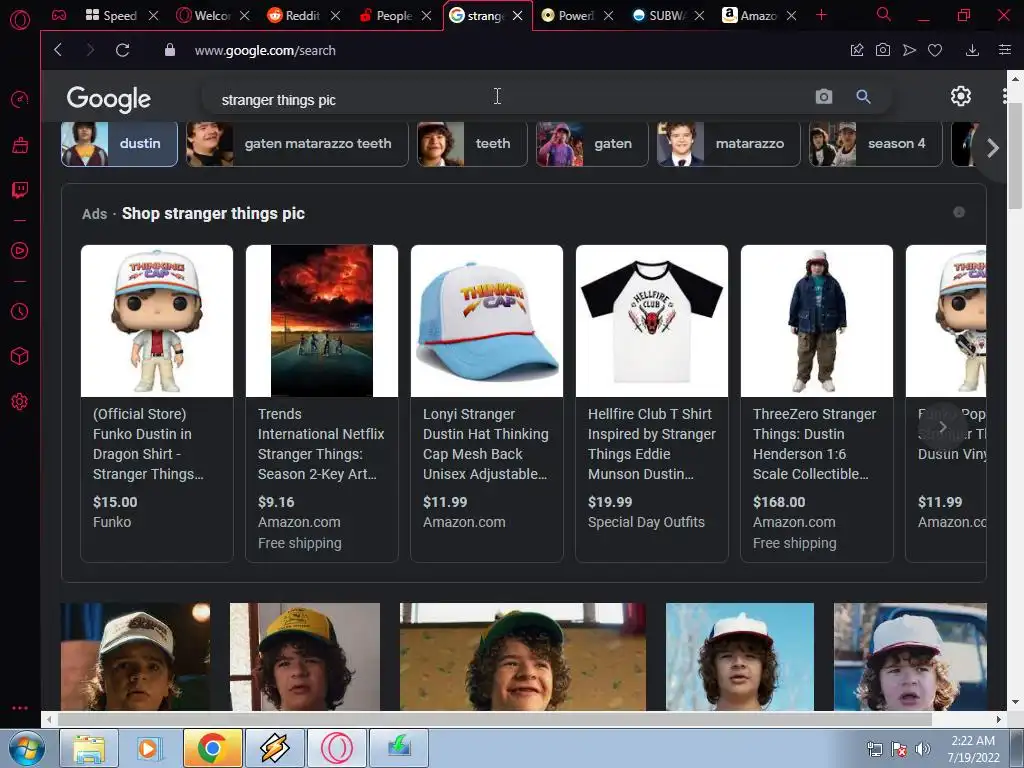Select the 'gaten' filter chip

point(592,144)
